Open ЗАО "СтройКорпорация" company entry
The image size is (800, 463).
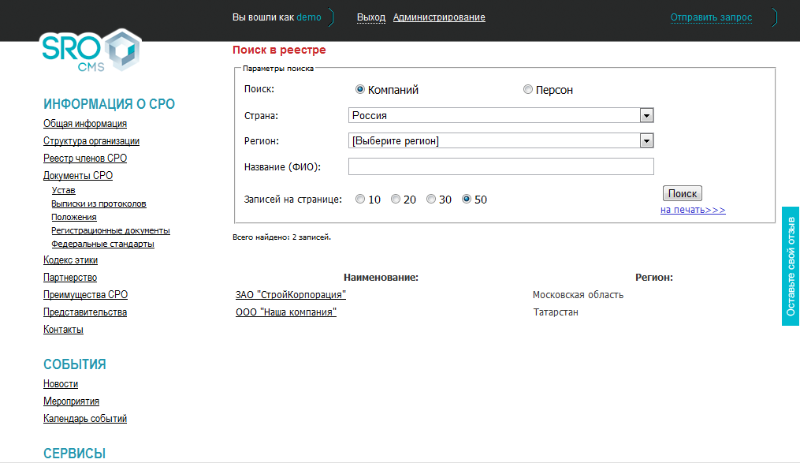[291, 295]
